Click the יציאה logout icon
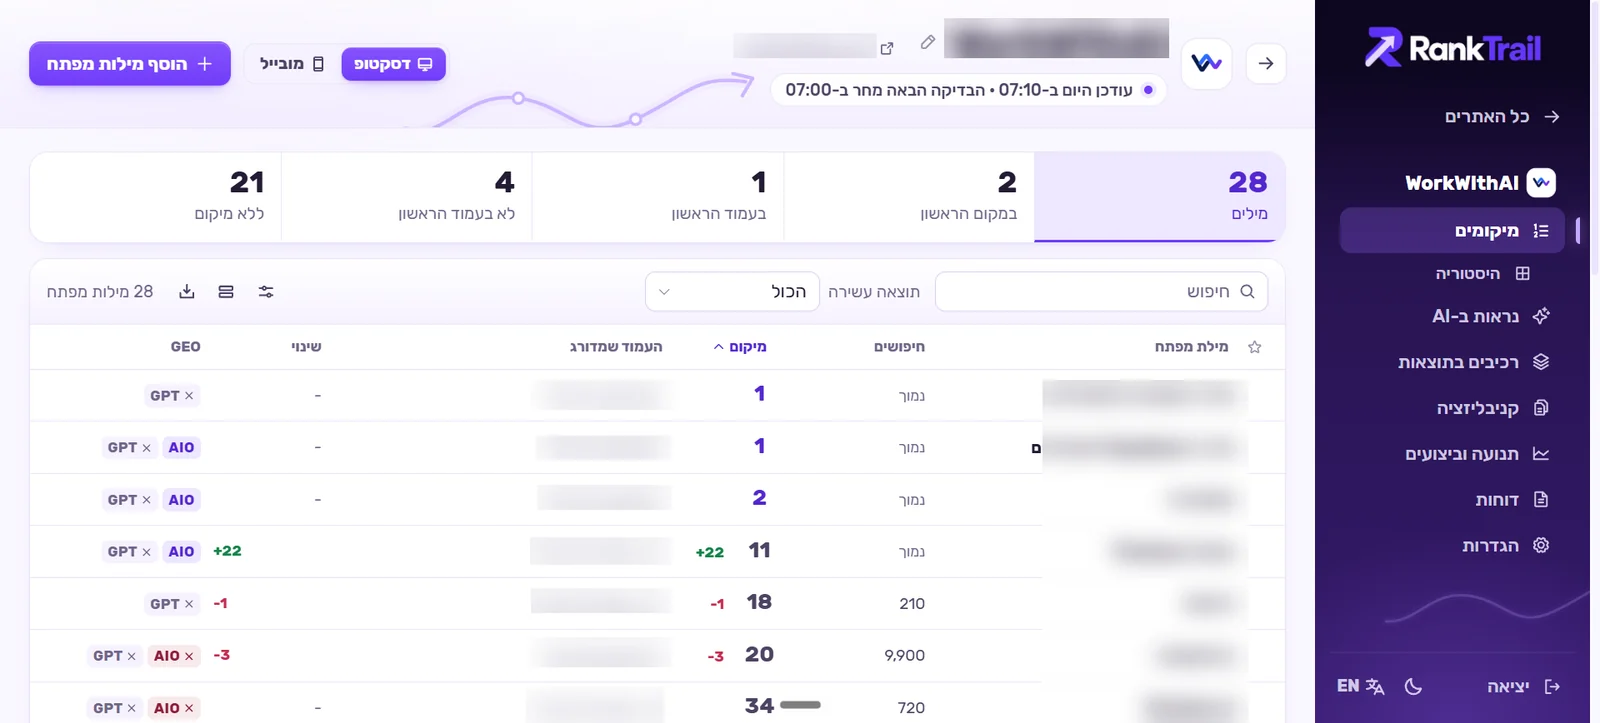Screen dimensions: 1600x723 click(x=1552, y=686)
